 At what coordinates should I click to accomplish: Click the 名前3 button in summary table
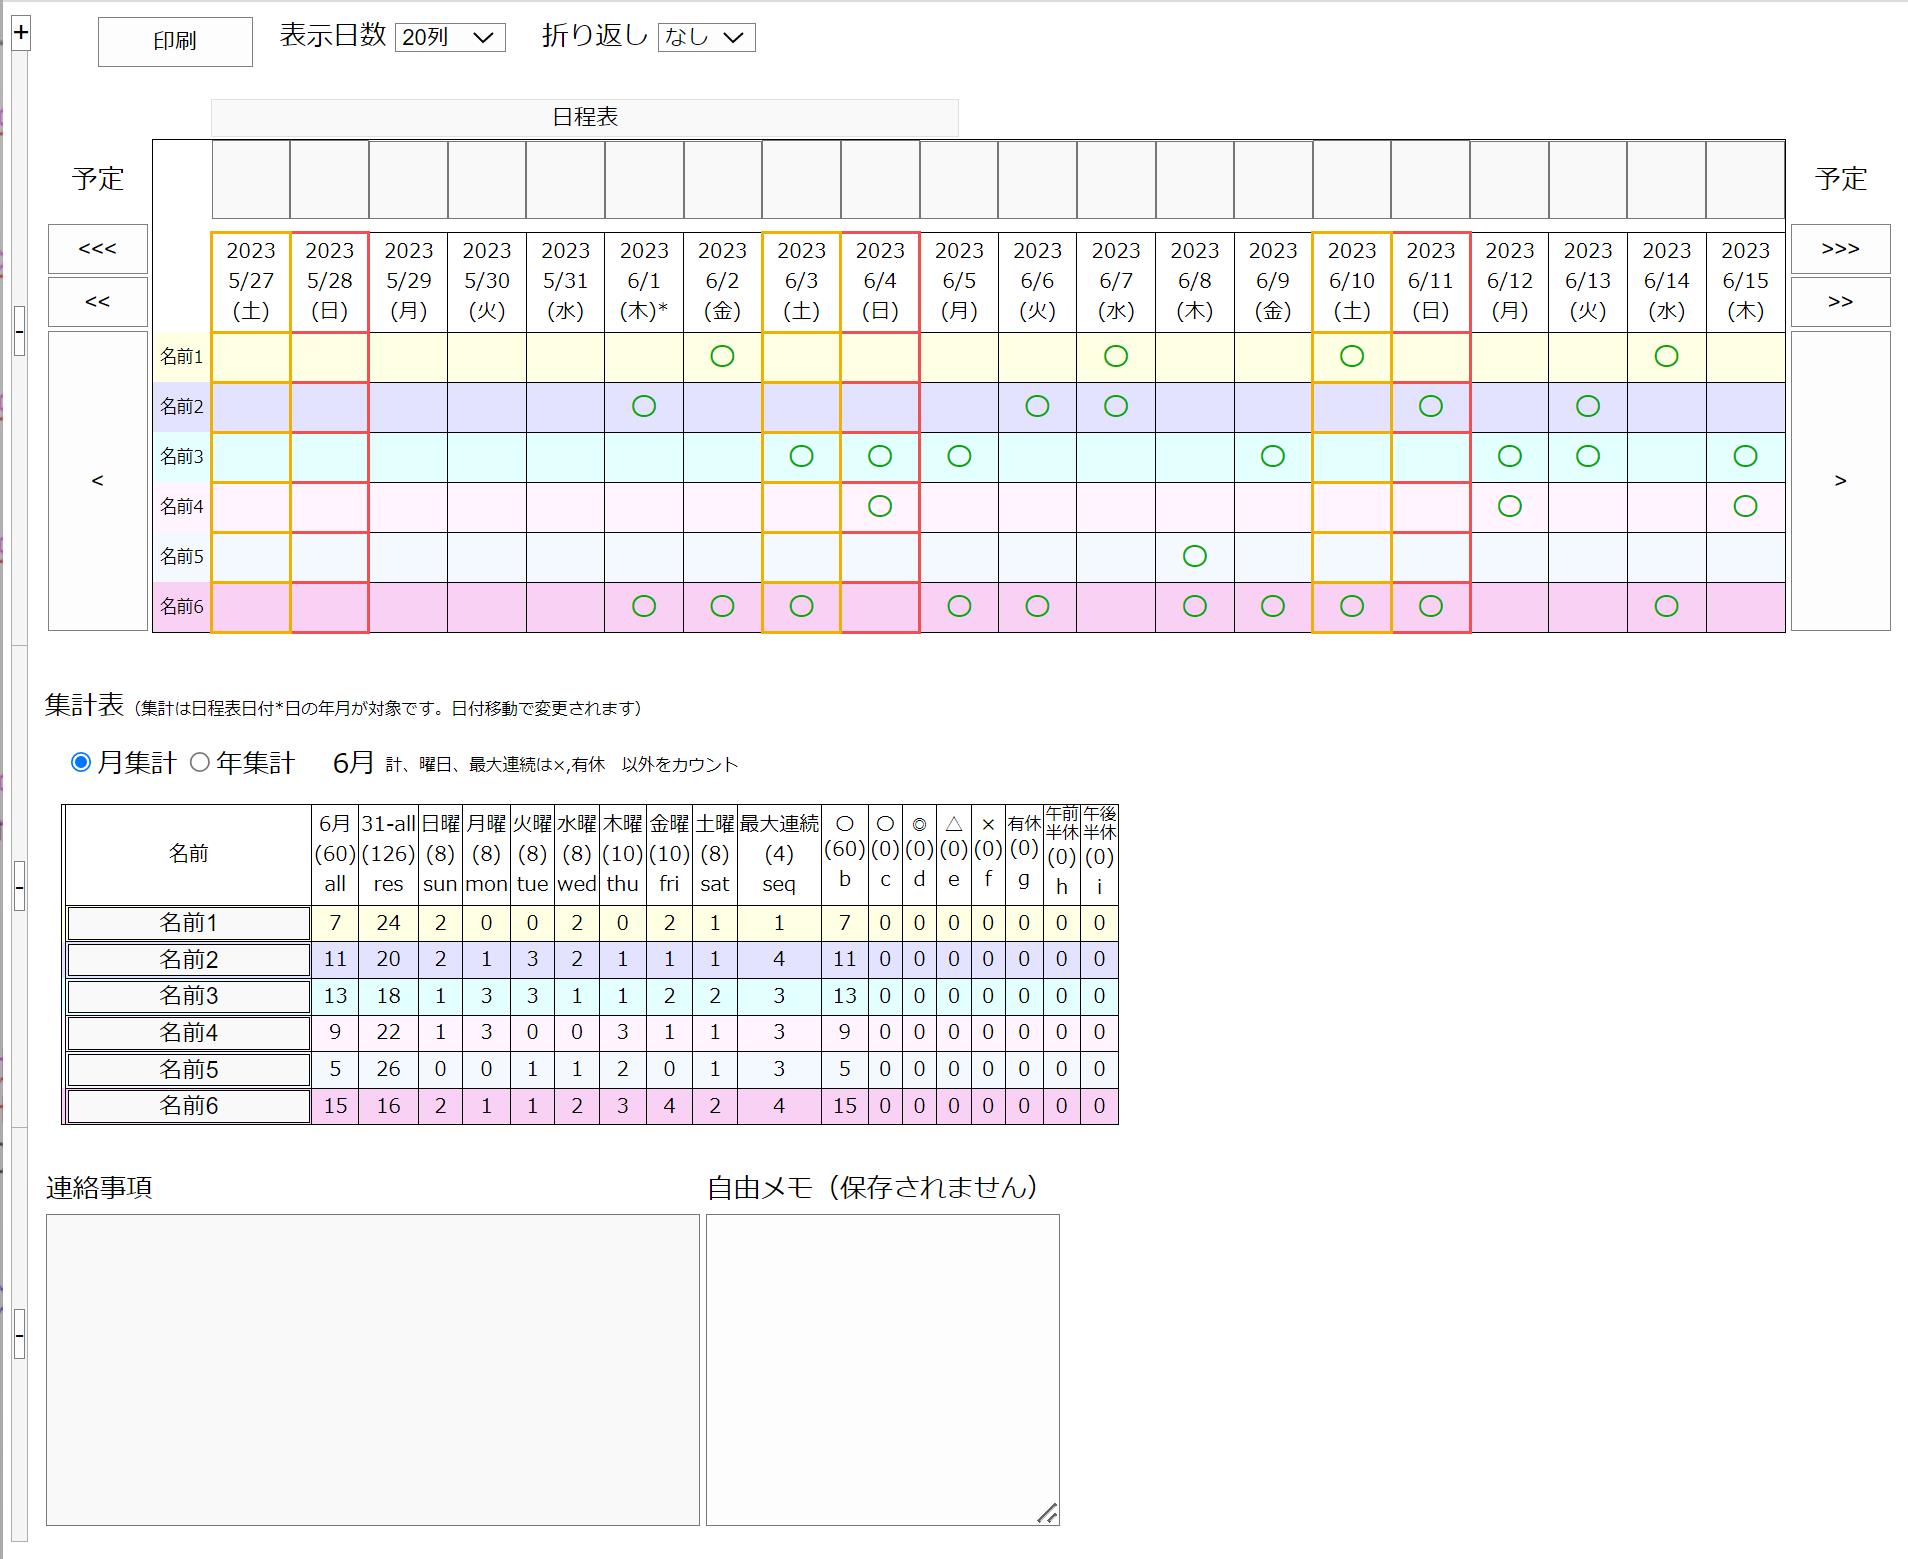tap(189, 996)
